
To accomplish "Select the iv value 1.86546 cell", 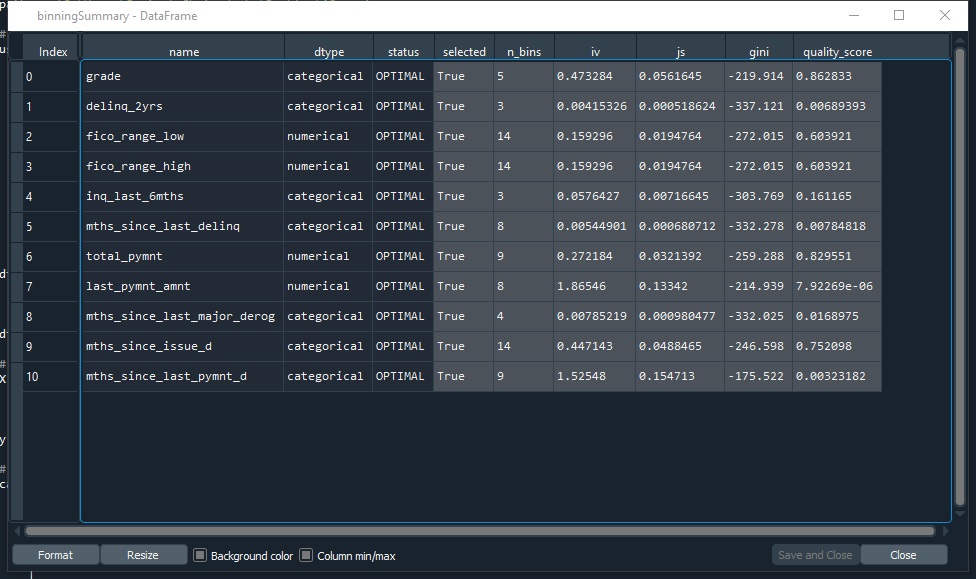I will 595,286.
